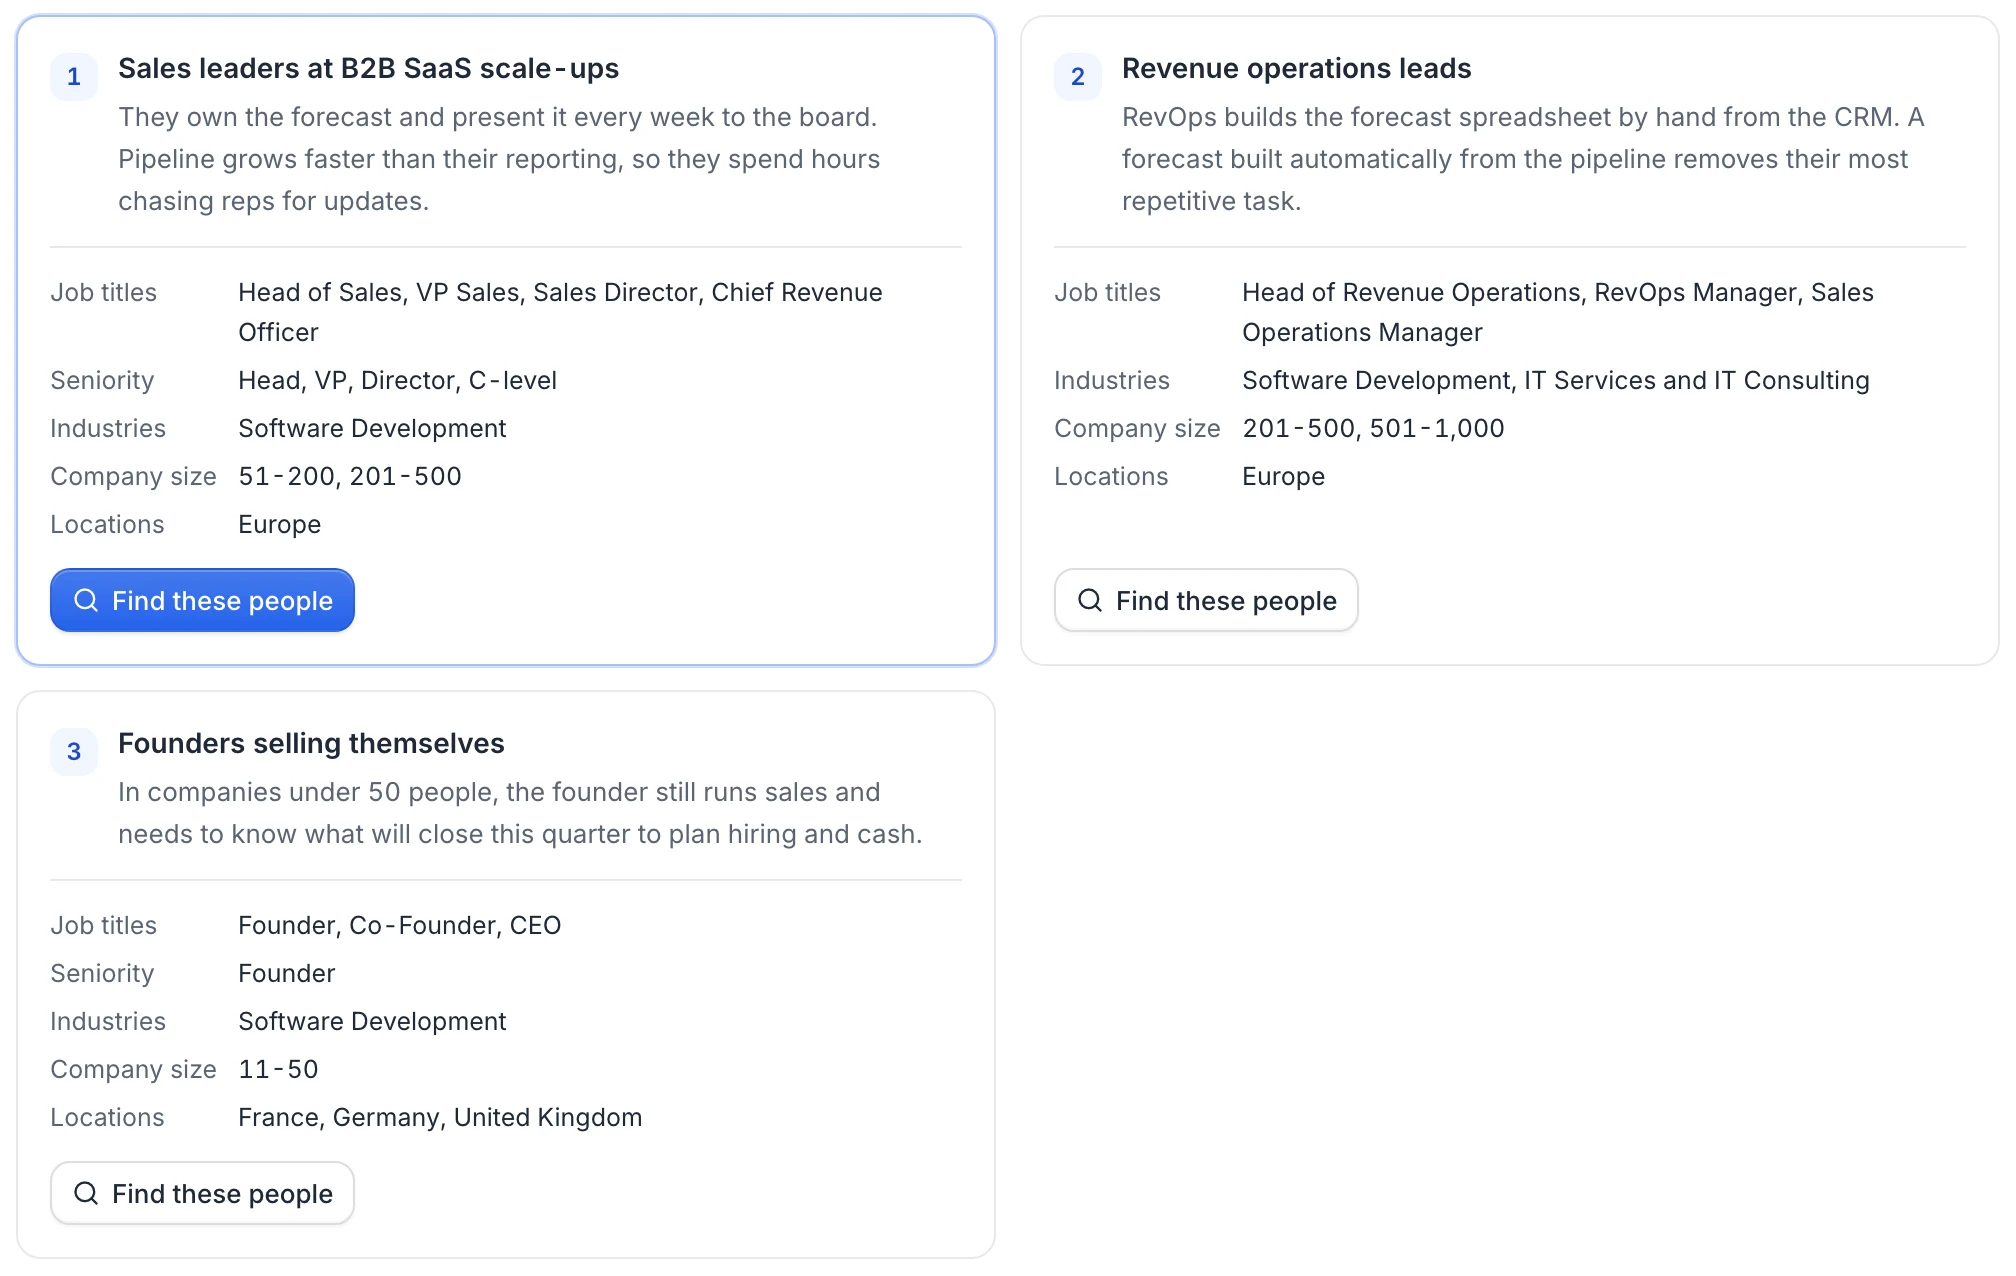Click description starting 'They own the forecast'

(x=499, y=159)
